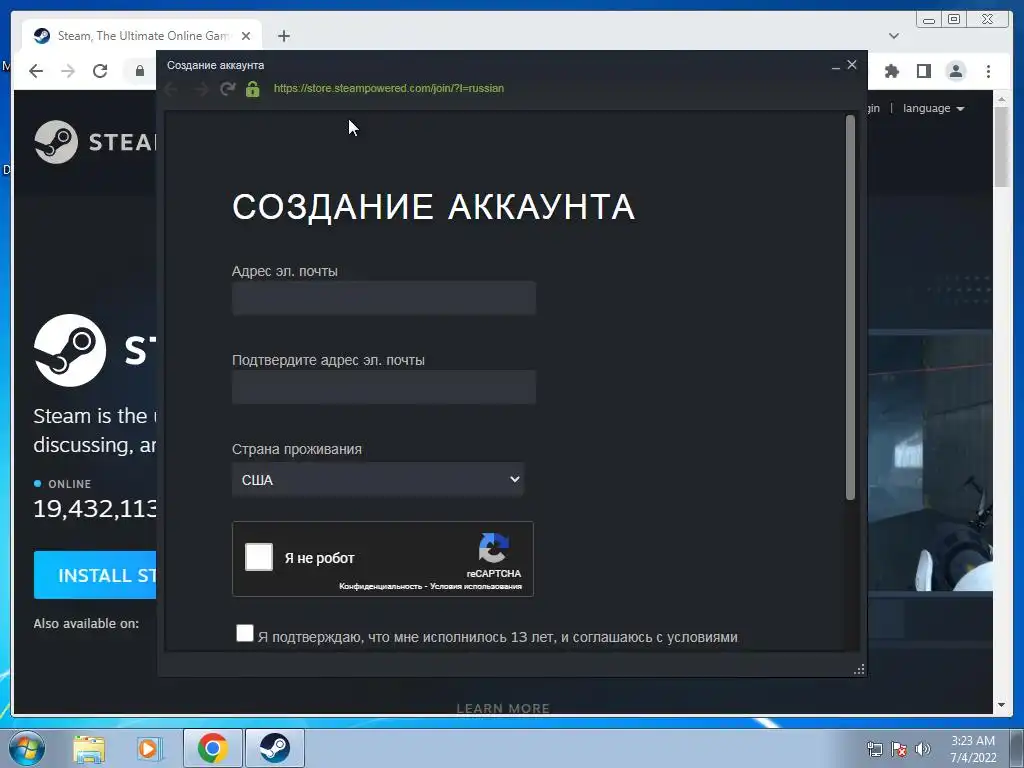Reload the Steam account creation page
Screen dimensions: 1024x768
[227, 89]
